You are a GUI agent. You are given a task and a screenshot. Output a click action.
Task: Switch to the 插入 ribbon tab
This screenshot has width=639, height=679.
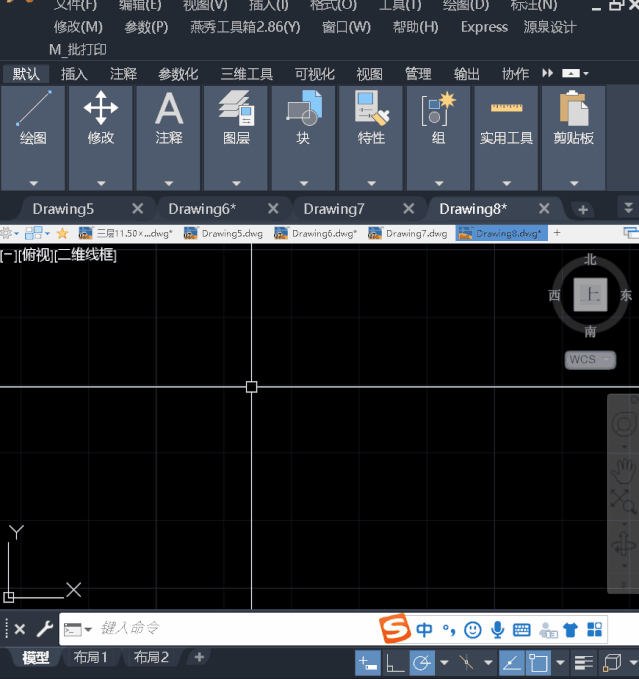74,74
